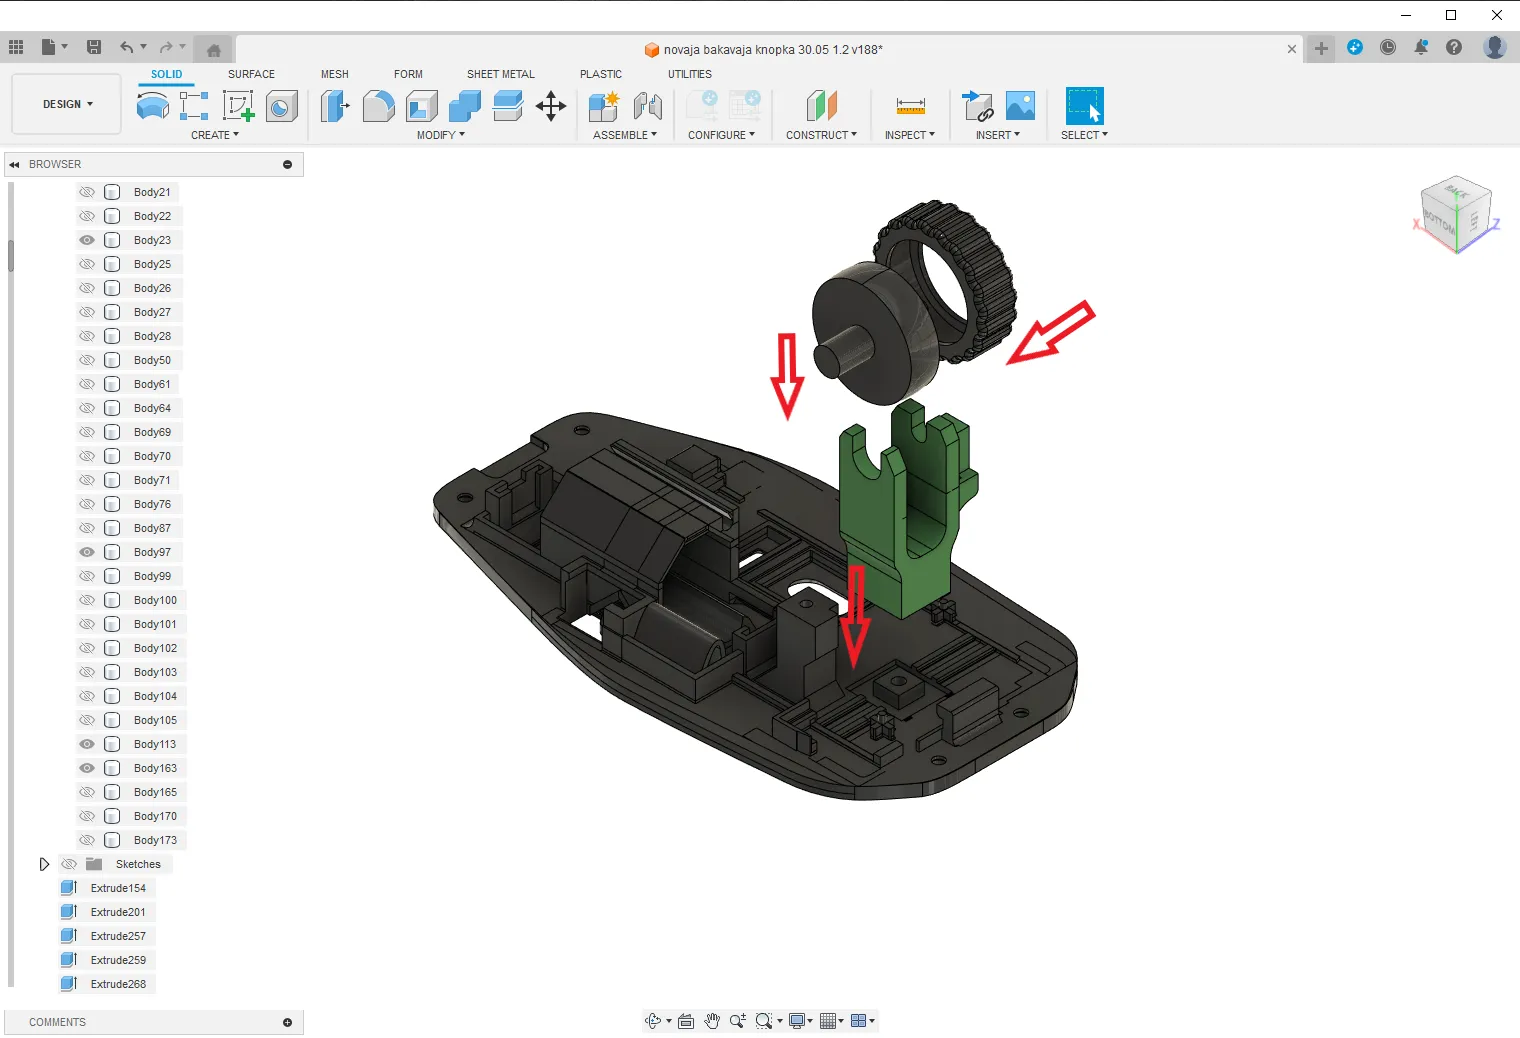The height and width of the screenshot is (1038, 1520).
Task: Click the Press Pull tool
Action: (334, 105)
